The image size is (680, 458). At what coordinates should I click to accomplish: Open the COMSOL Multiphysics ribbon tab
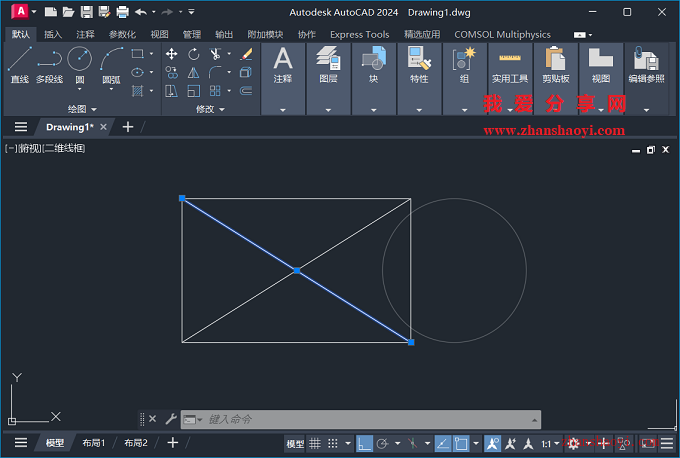click(x=502, y=34)
